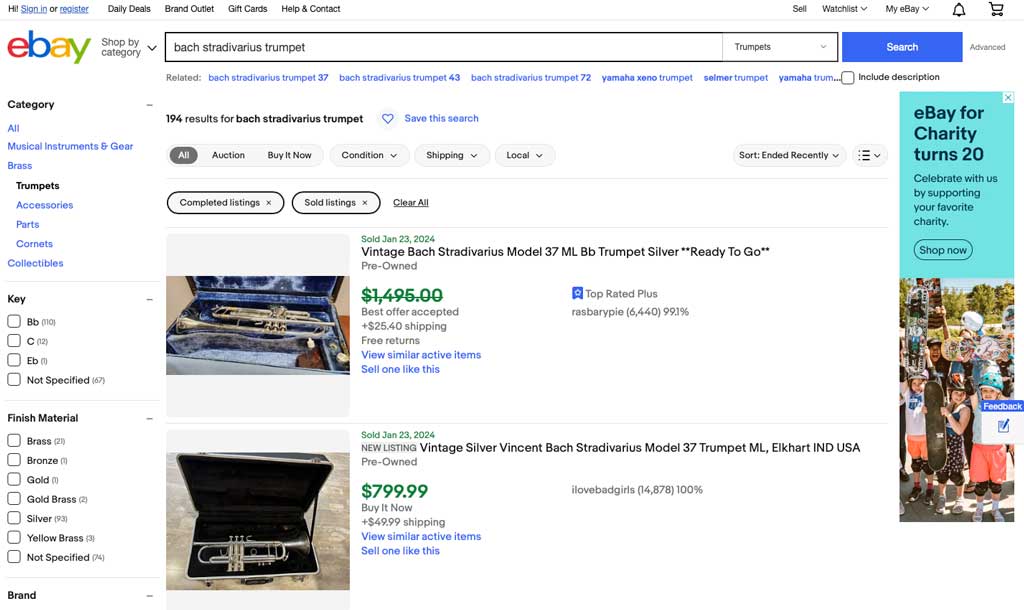The width and height of the screenshot is (1024, 610).
Task: Collapse the Finish Material filter section
Action: coord(150,418)
